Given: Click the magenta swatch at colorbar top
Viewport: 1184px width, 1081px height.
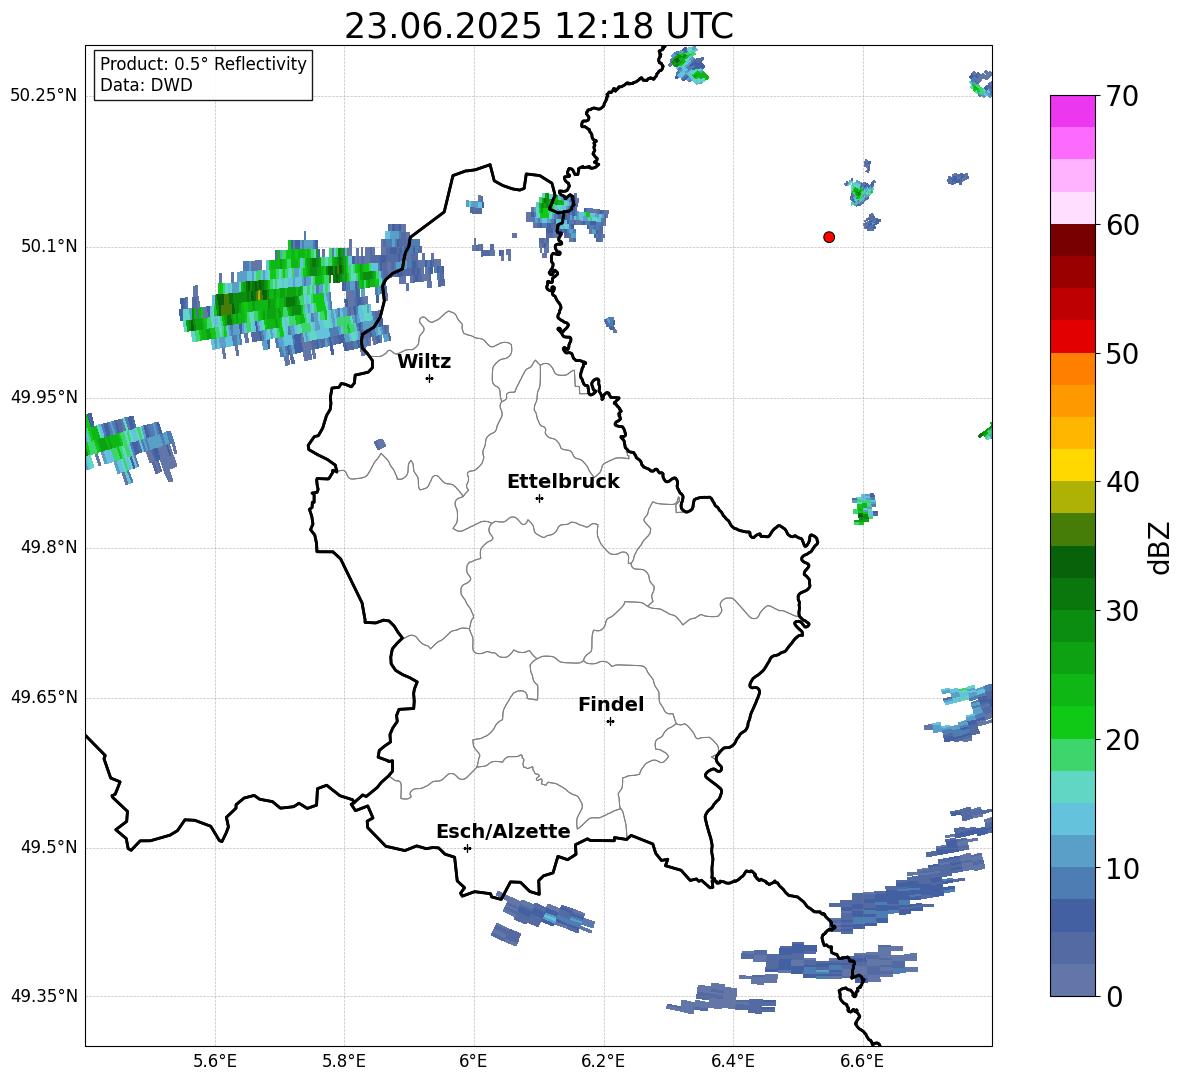Looking at the screenshot, I should (1072, 111).
